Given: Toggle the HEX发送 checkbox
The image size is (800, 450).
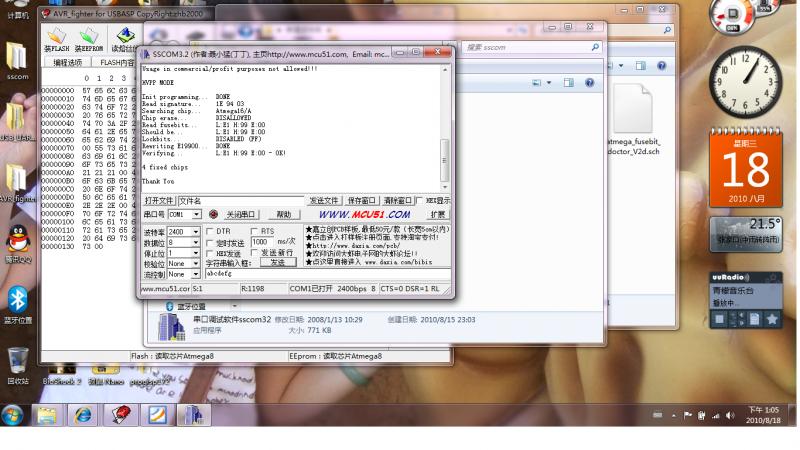Looking at the screenshot, I should [x=211, y=253].
